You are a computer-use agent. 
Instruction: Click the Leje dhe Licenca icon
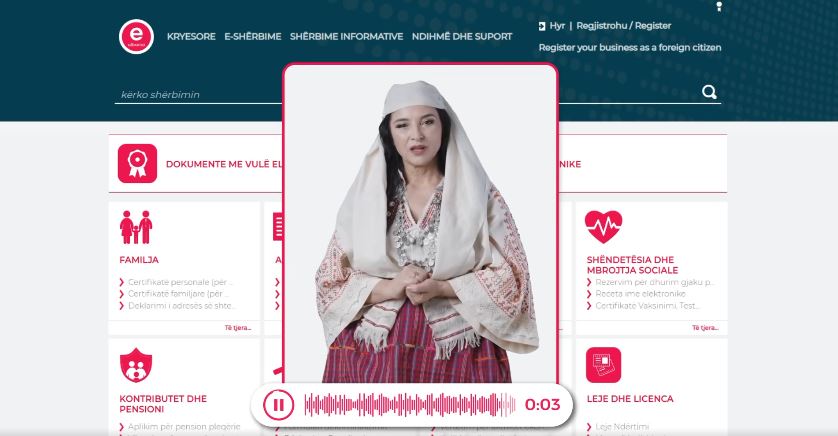[x=603, y=365]
